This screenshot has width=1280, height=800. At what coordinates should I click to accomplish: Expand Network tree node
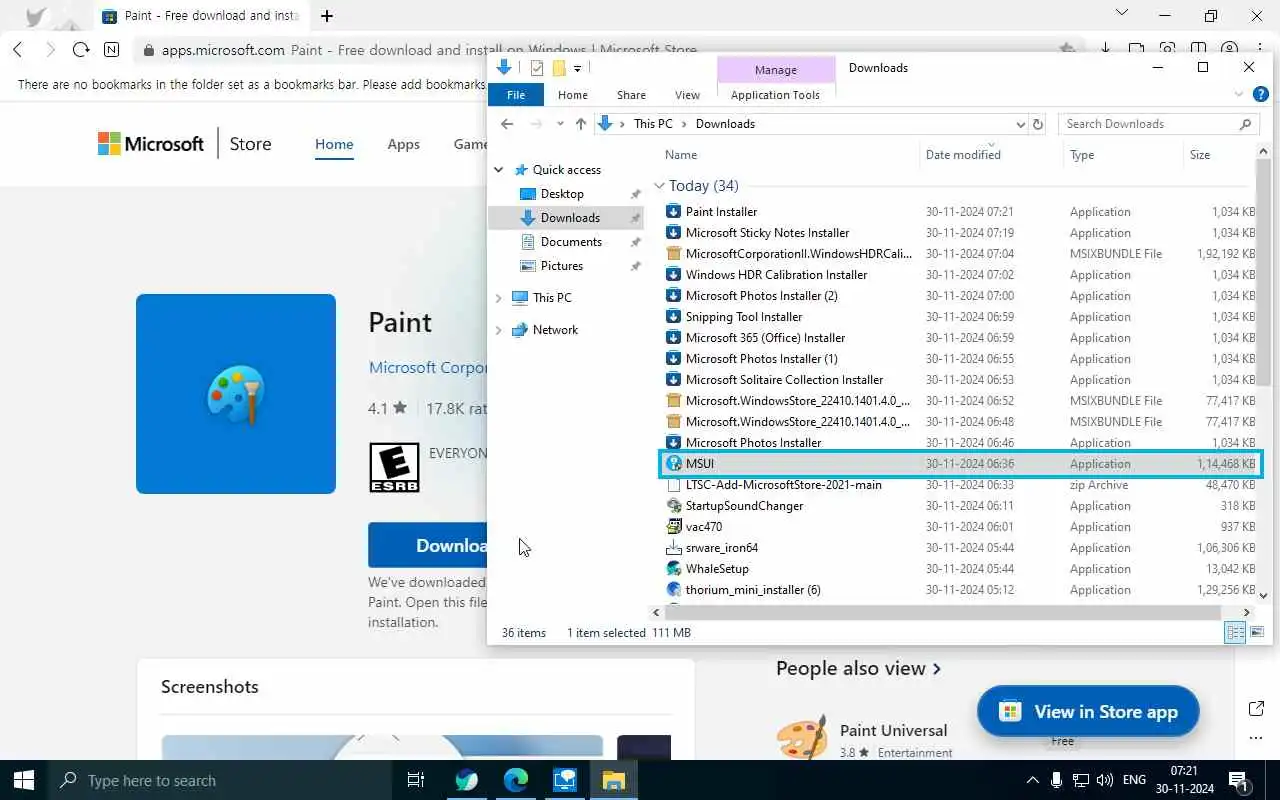point(499,330)
